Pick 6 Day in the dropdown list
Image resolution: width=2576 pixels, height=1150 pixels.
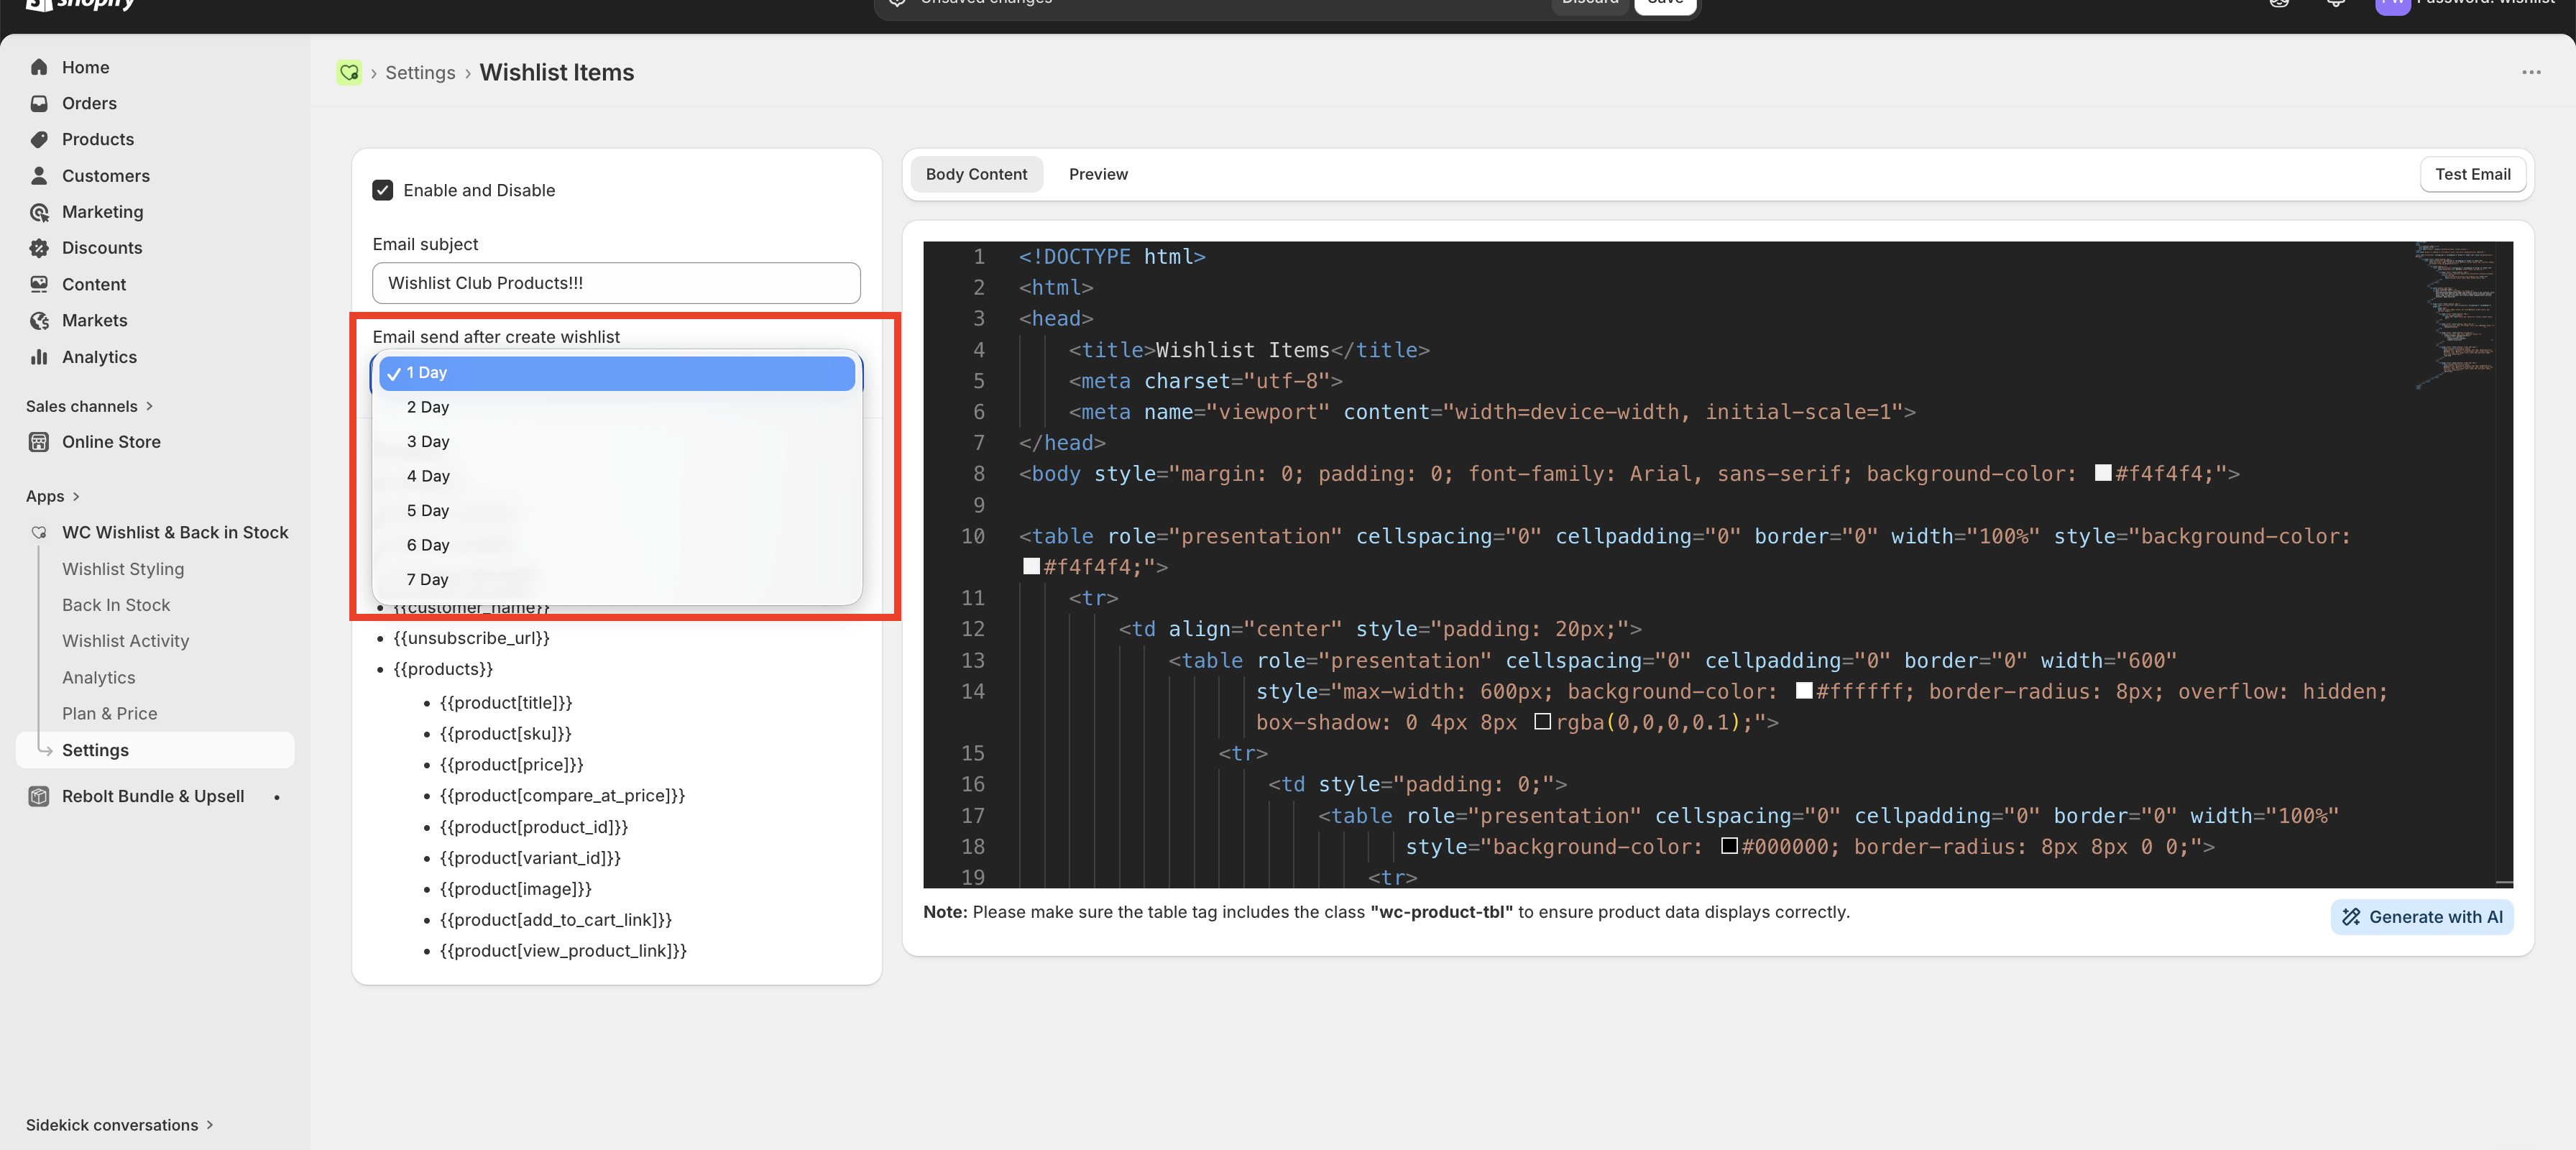coord(616,545)
